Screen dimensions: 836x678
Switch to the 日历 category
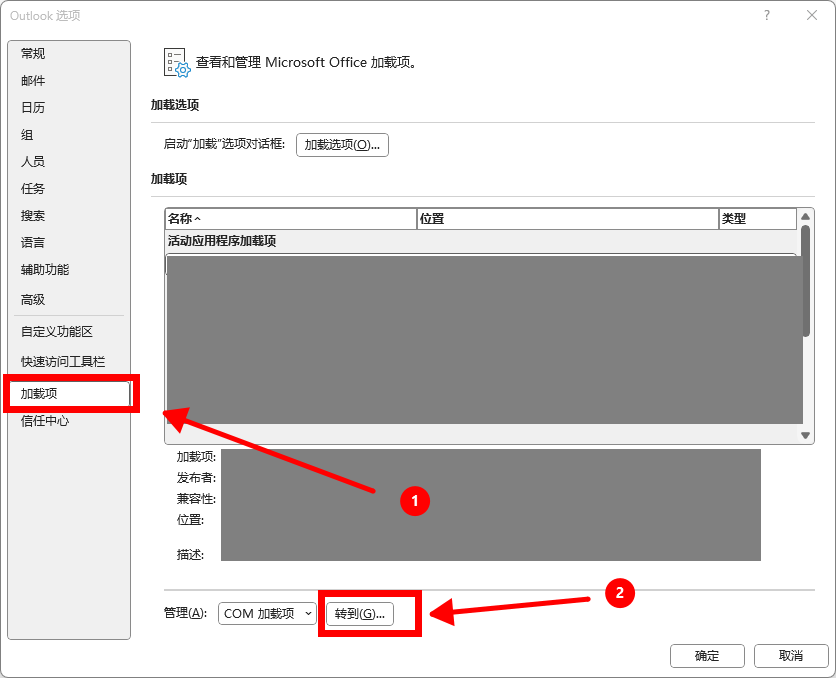tap(33, 108)
